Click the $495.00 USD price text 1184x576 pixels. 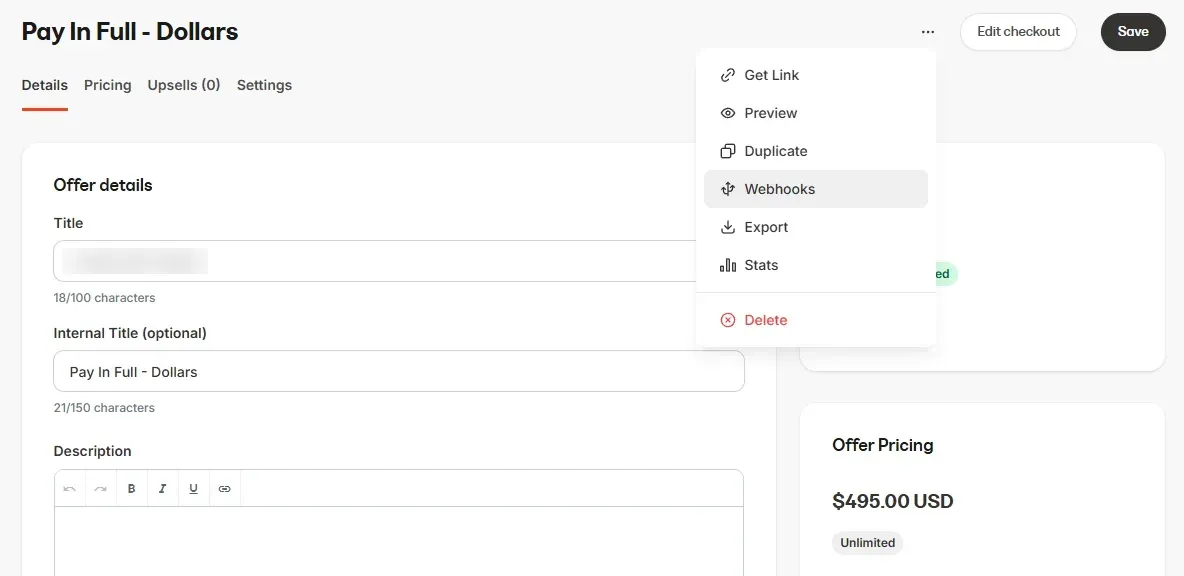click(x=893, y=501)
